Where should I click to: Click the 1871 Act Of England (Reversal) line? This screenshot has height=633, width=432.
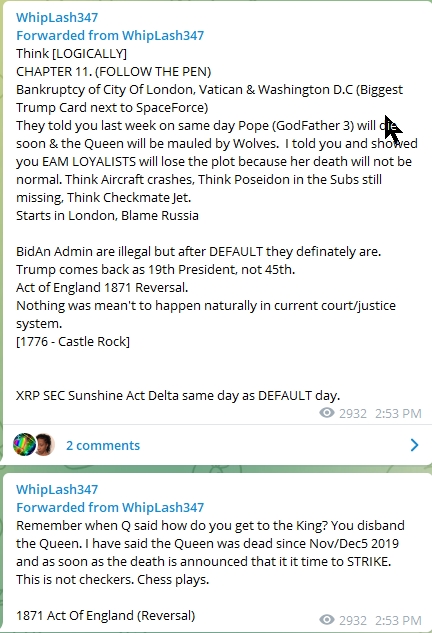[x=105, y=616]
